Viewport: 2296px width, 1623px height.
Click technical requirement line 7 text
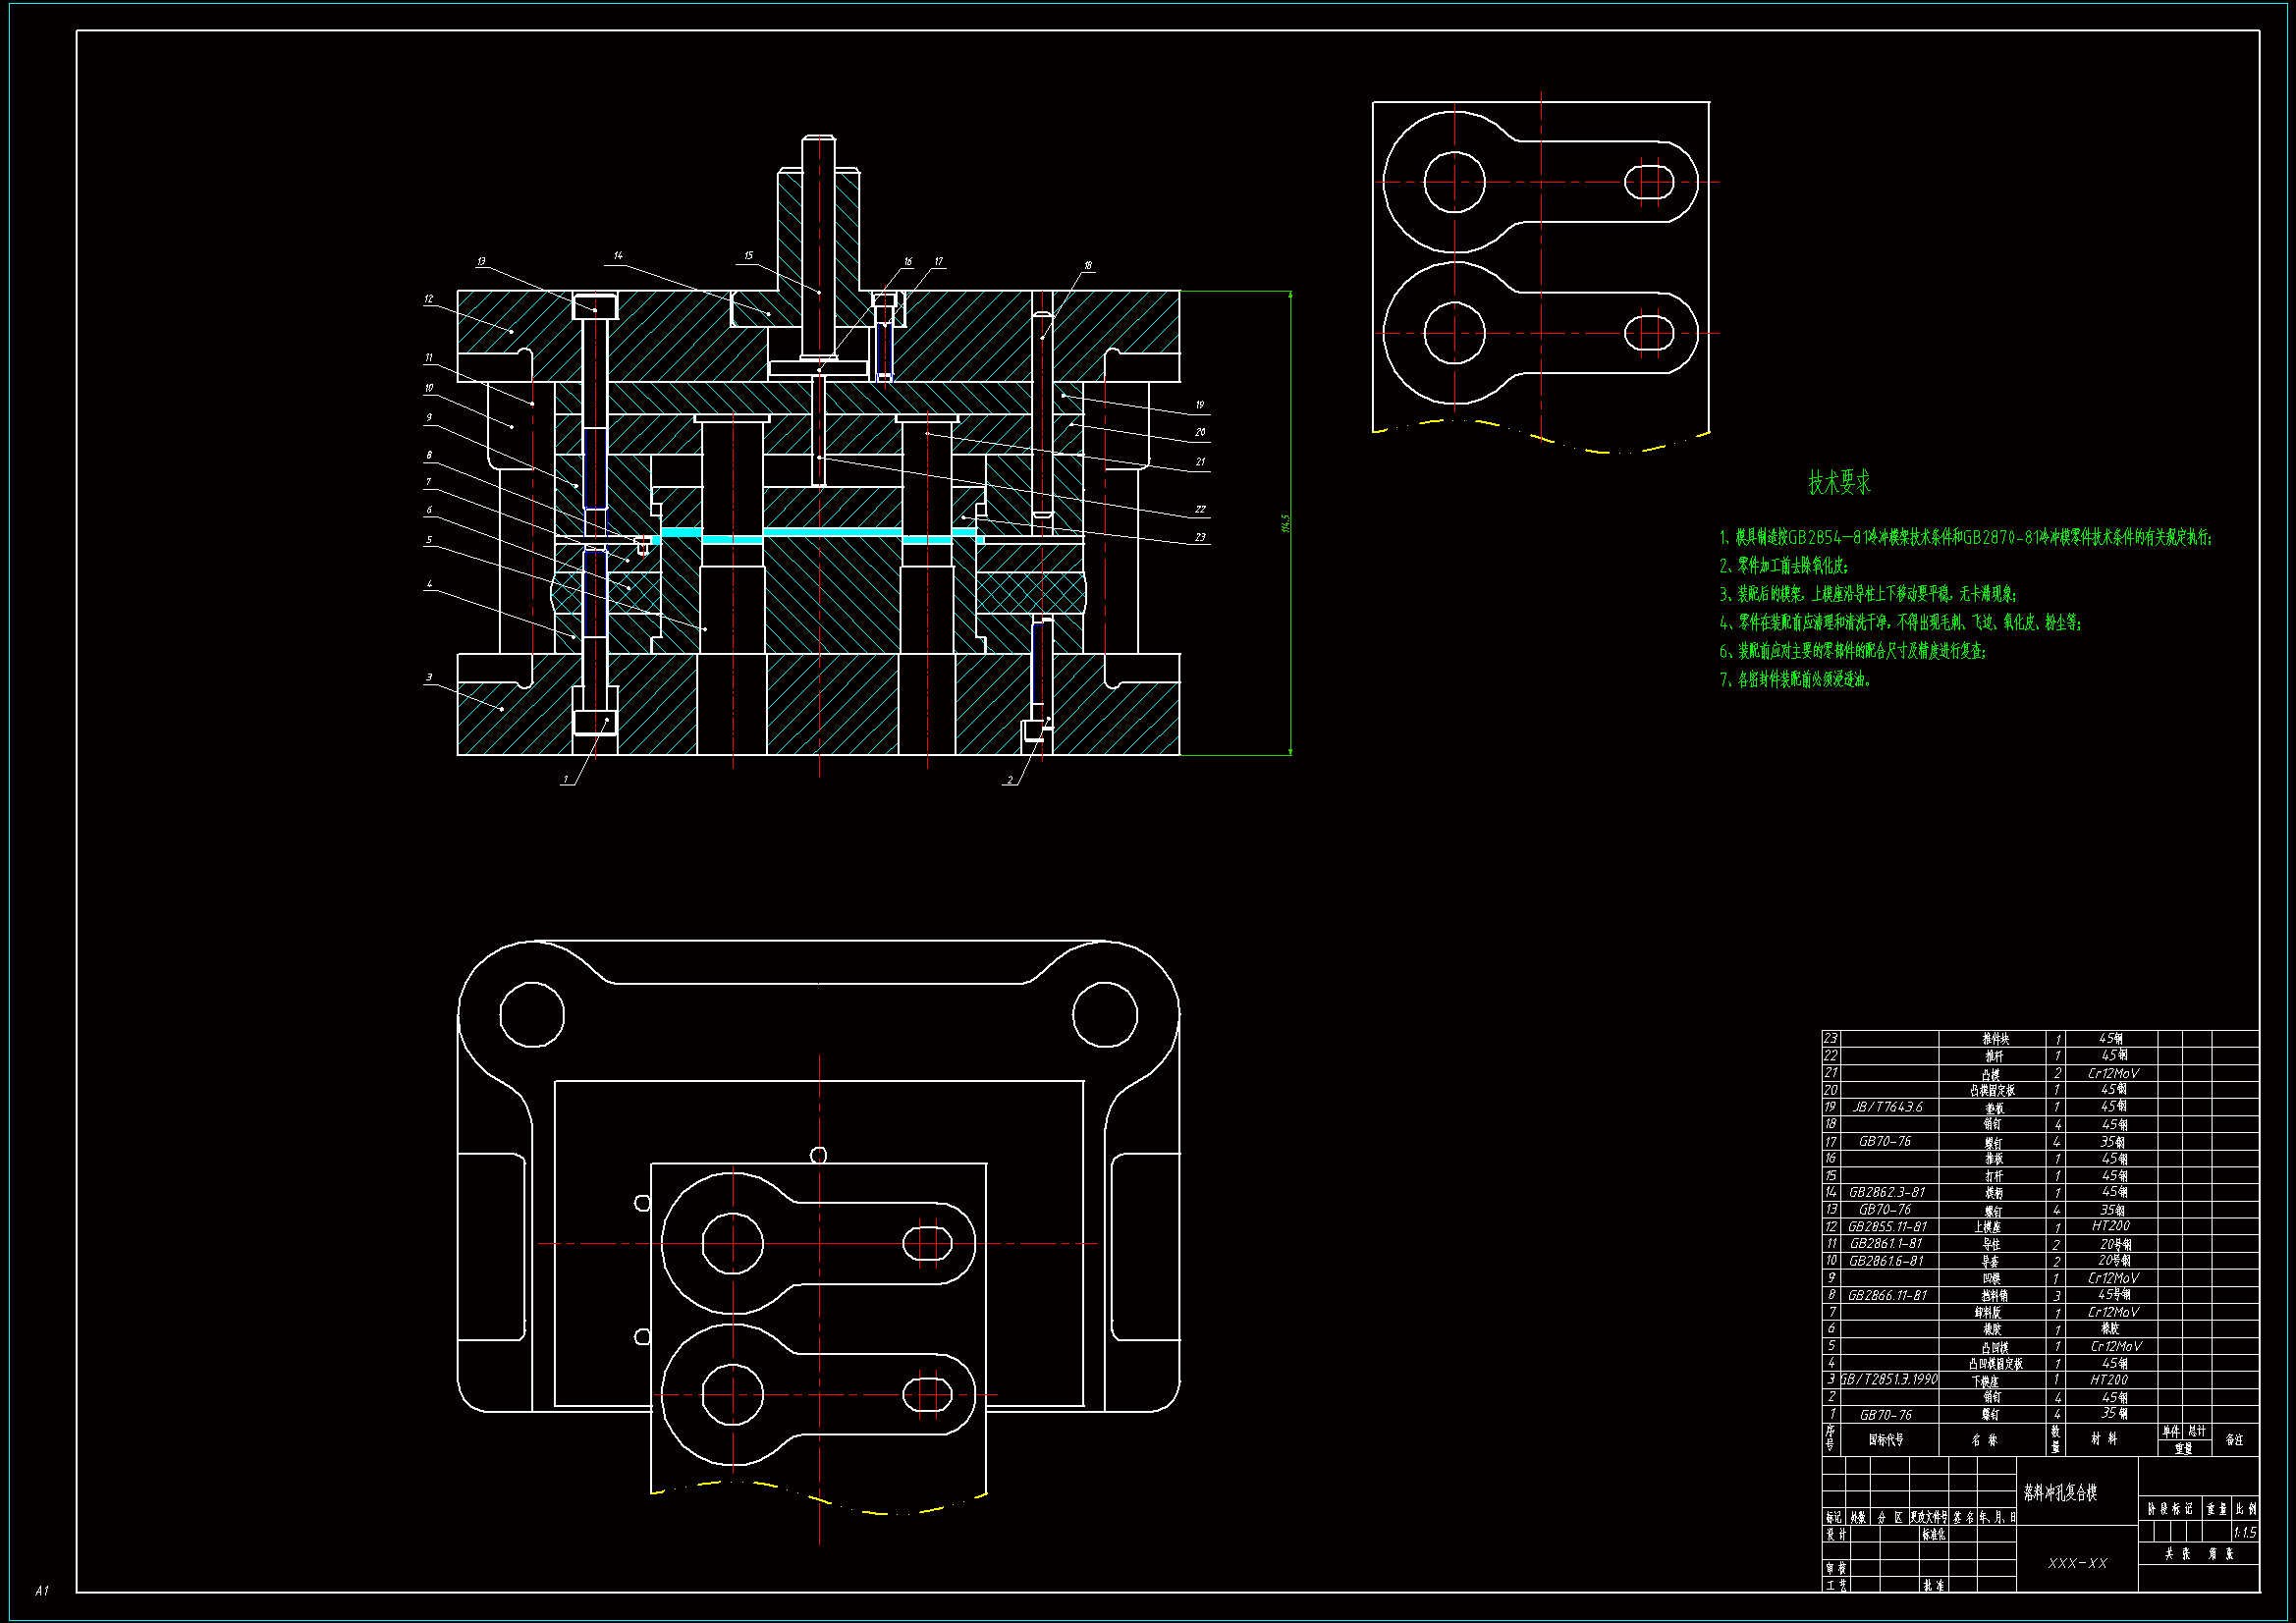point(1794,680)
